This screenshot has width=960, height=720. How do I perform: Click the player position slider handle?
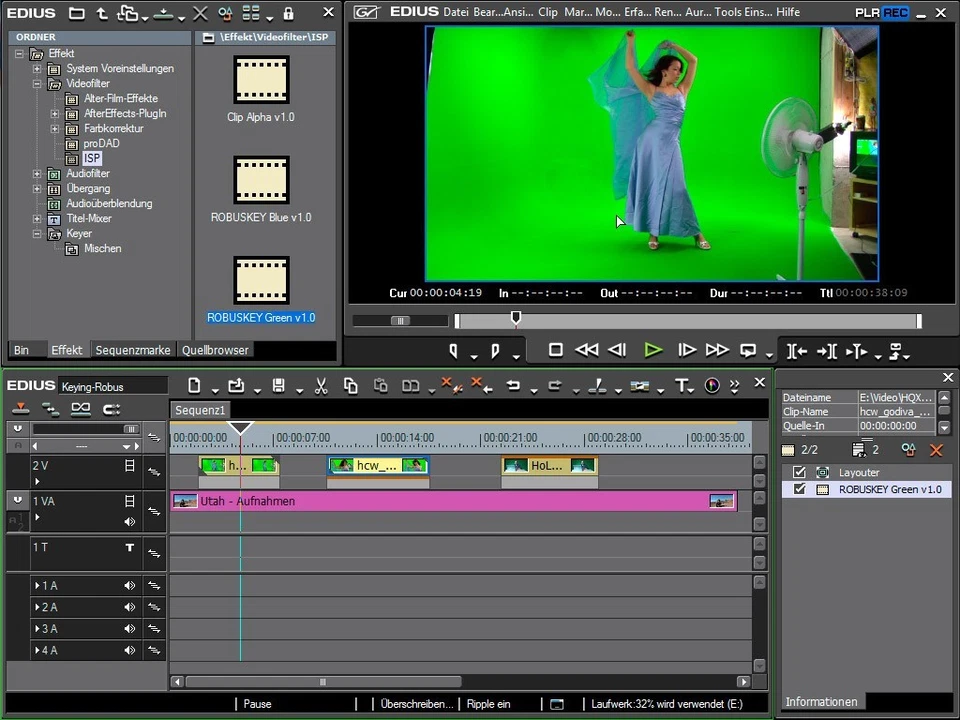(516, 318)
